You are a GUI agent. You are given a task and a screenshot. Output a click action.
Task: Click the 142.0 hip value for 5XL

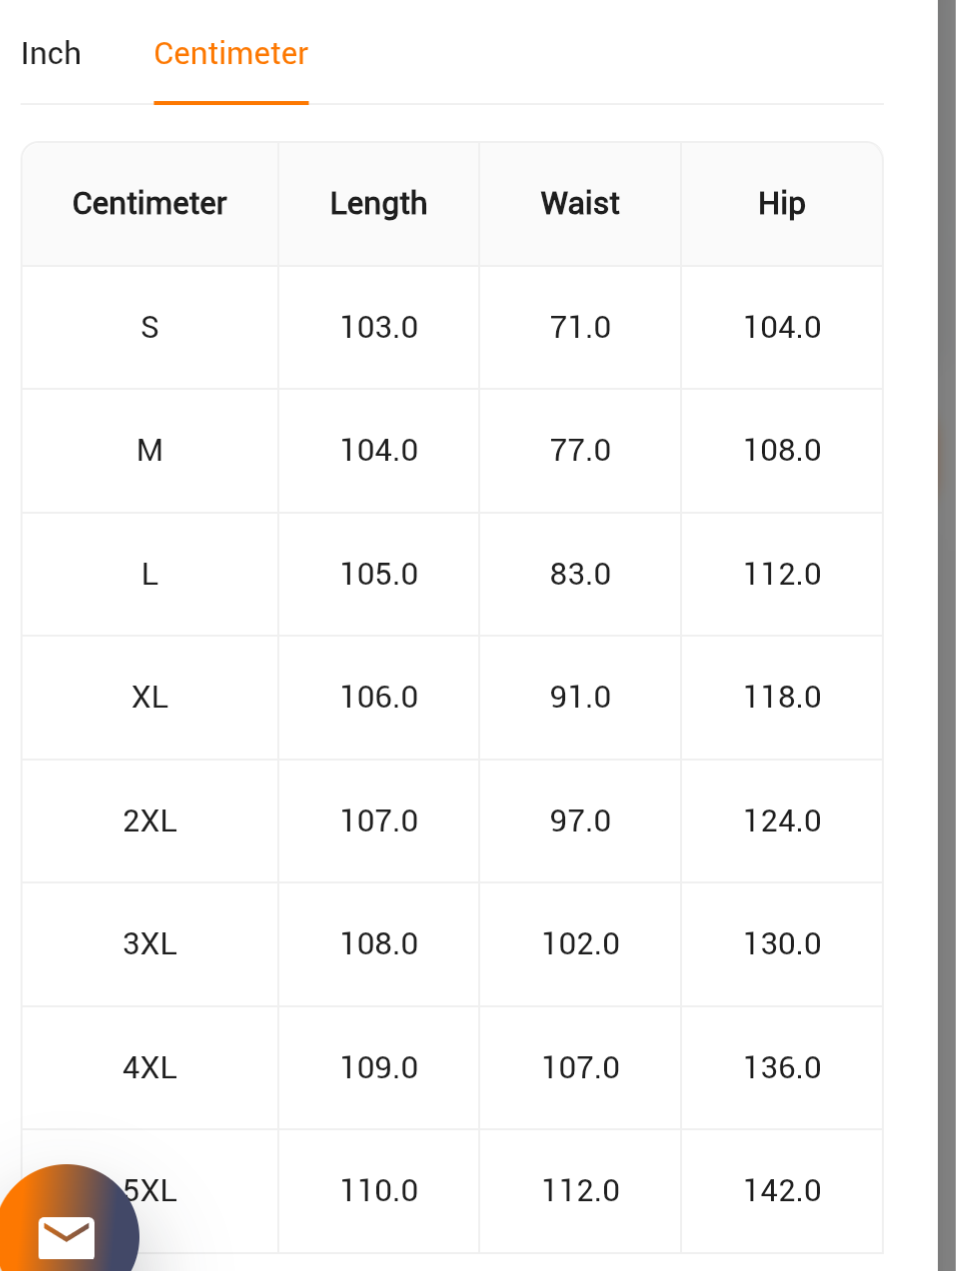tap(781, 1191)
